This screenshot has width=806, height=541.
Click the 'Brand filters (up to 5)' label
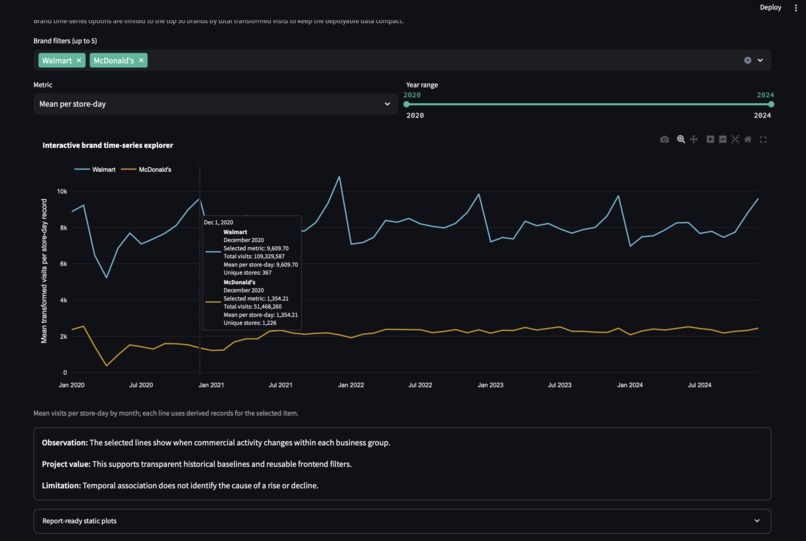click(x=65, y=41)
